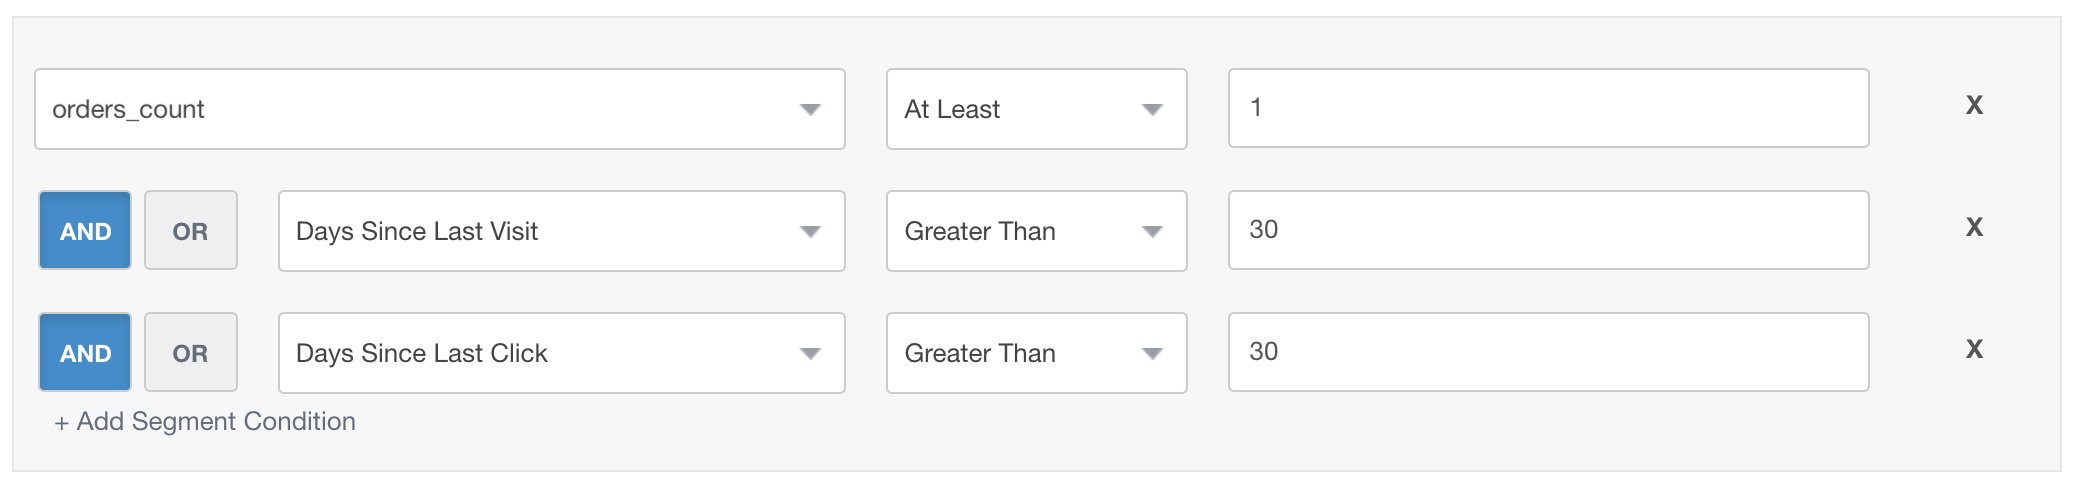
Task: Click the Last Visit value field with 30
Action: (1547, 230)
